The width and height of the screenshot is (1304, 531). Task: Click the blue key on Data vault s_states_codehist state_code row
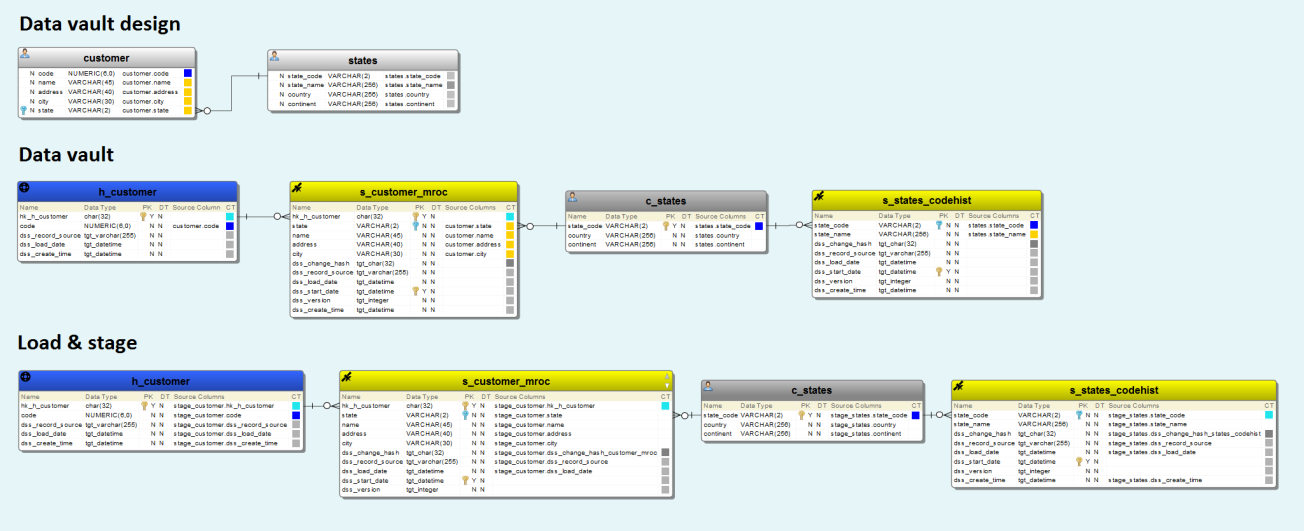939,226
